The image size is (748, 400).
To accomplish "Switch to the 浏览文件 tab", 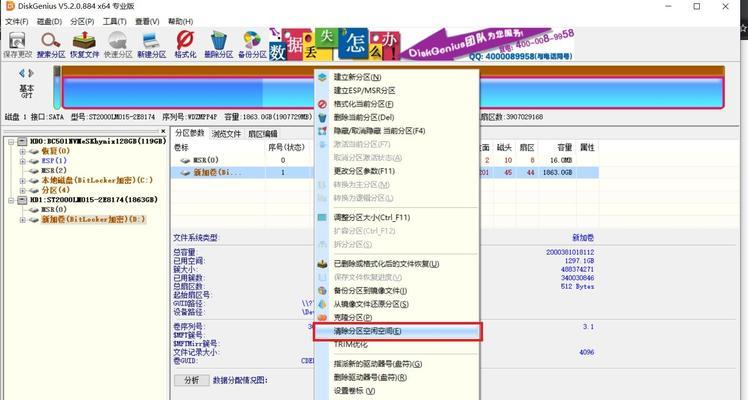I will (x=226, y=133).
